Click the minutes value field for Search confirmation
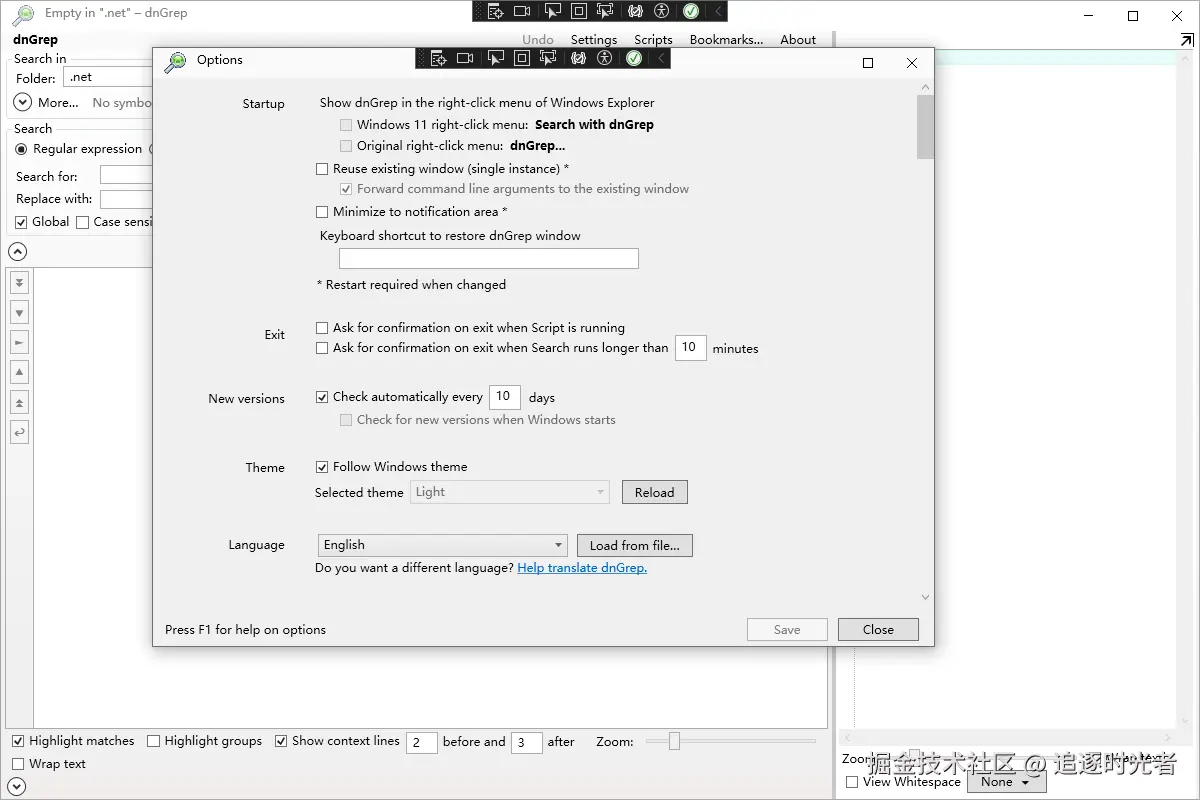The width and height of the screenshot is (1200, 800). (690, 348)
